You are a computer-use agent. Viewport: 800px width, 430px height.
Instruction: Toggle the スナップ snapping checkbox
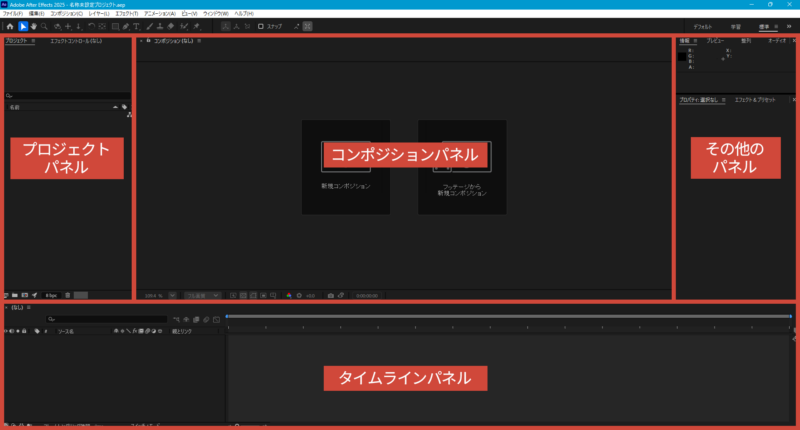pos(261,27)
